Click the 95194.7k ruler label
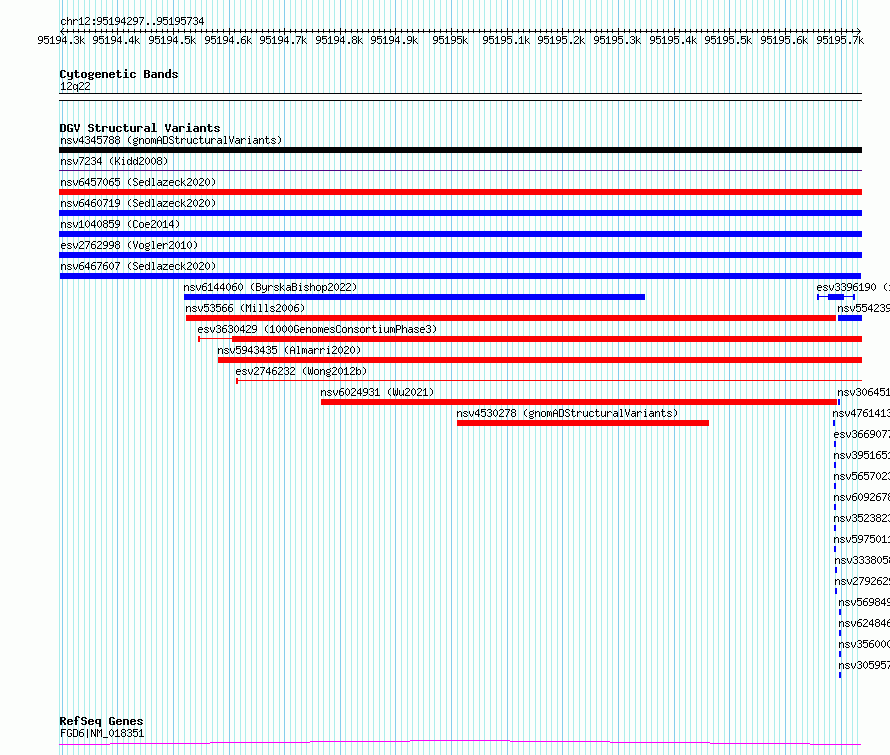The height and width of the screenshot is (755, 890). coord(283,40)
